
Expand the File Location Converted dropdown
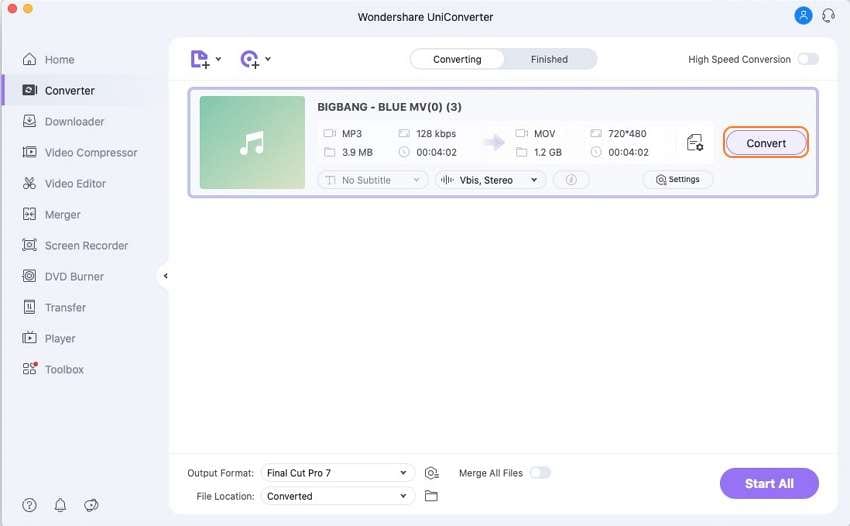338,496
